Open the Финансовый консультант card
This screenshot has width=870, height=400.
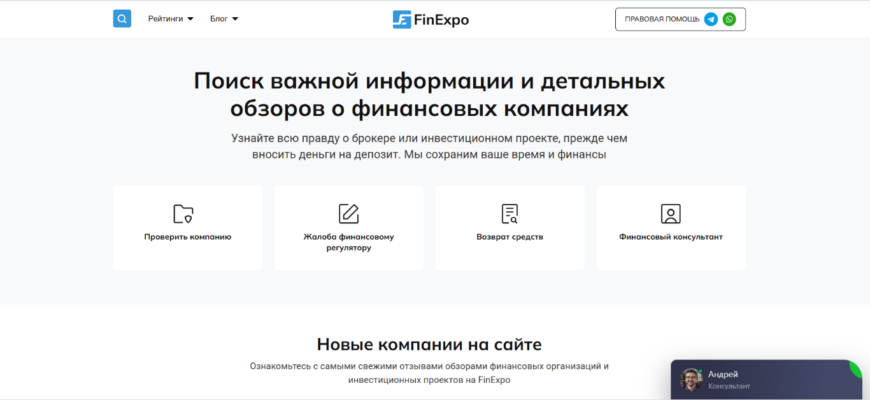pos(671,227)
